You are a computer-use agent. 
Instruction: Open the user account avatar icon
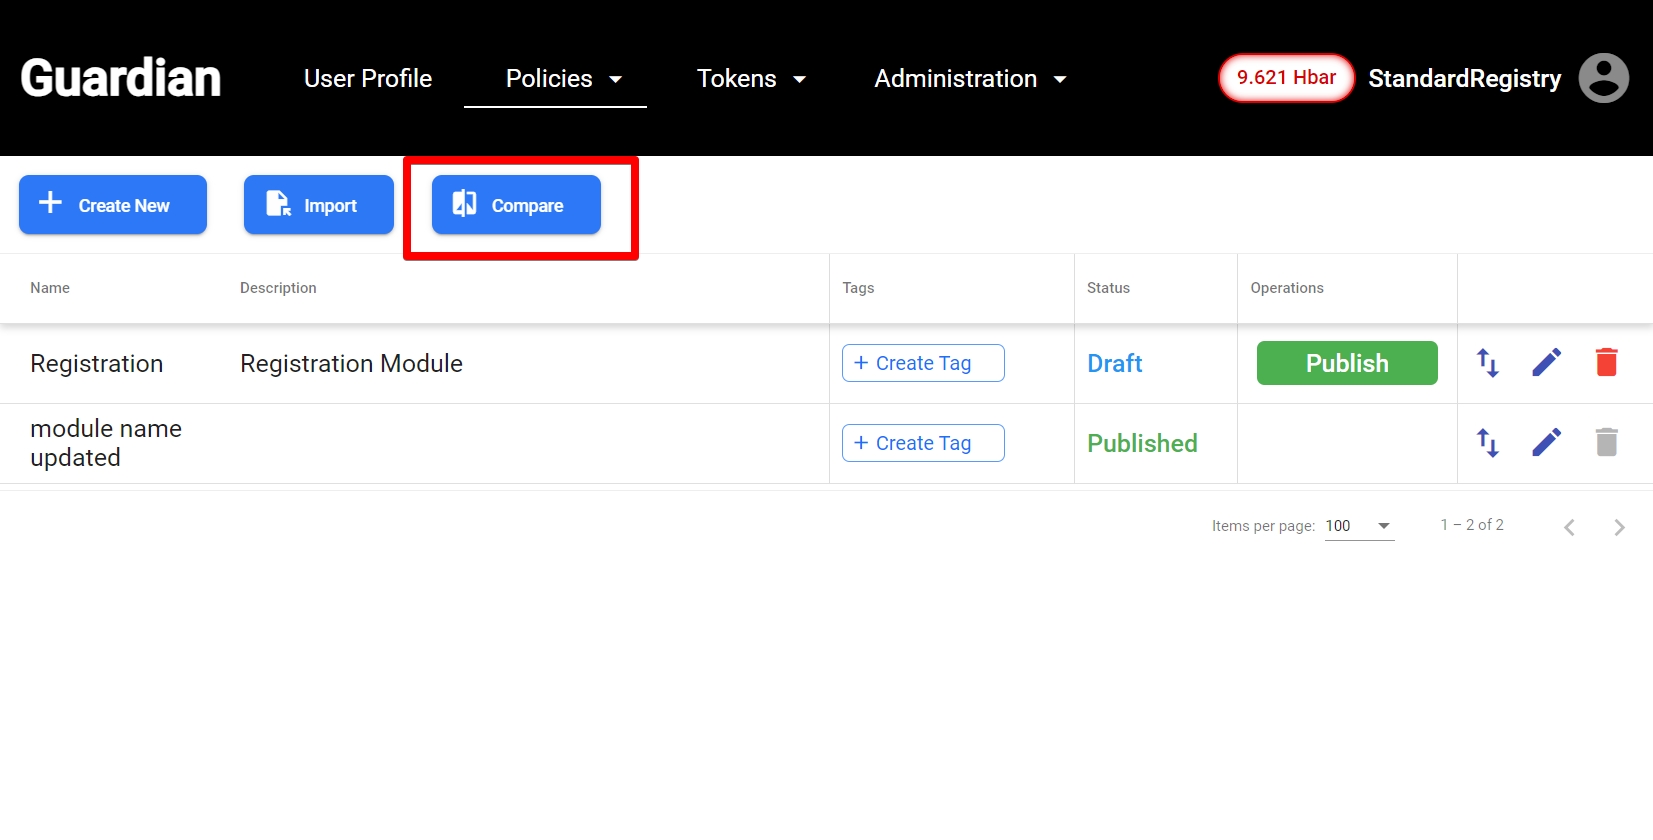(1603, 78)
